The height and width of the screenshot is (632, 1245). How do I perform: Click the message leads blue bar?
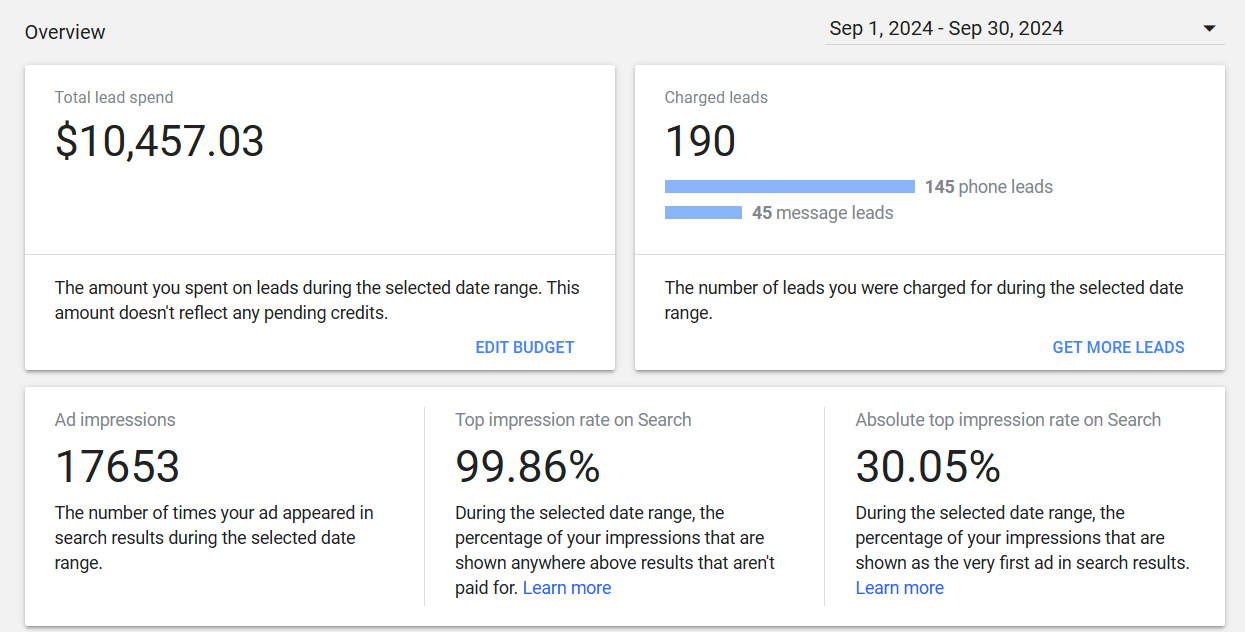tap(703, 213)
